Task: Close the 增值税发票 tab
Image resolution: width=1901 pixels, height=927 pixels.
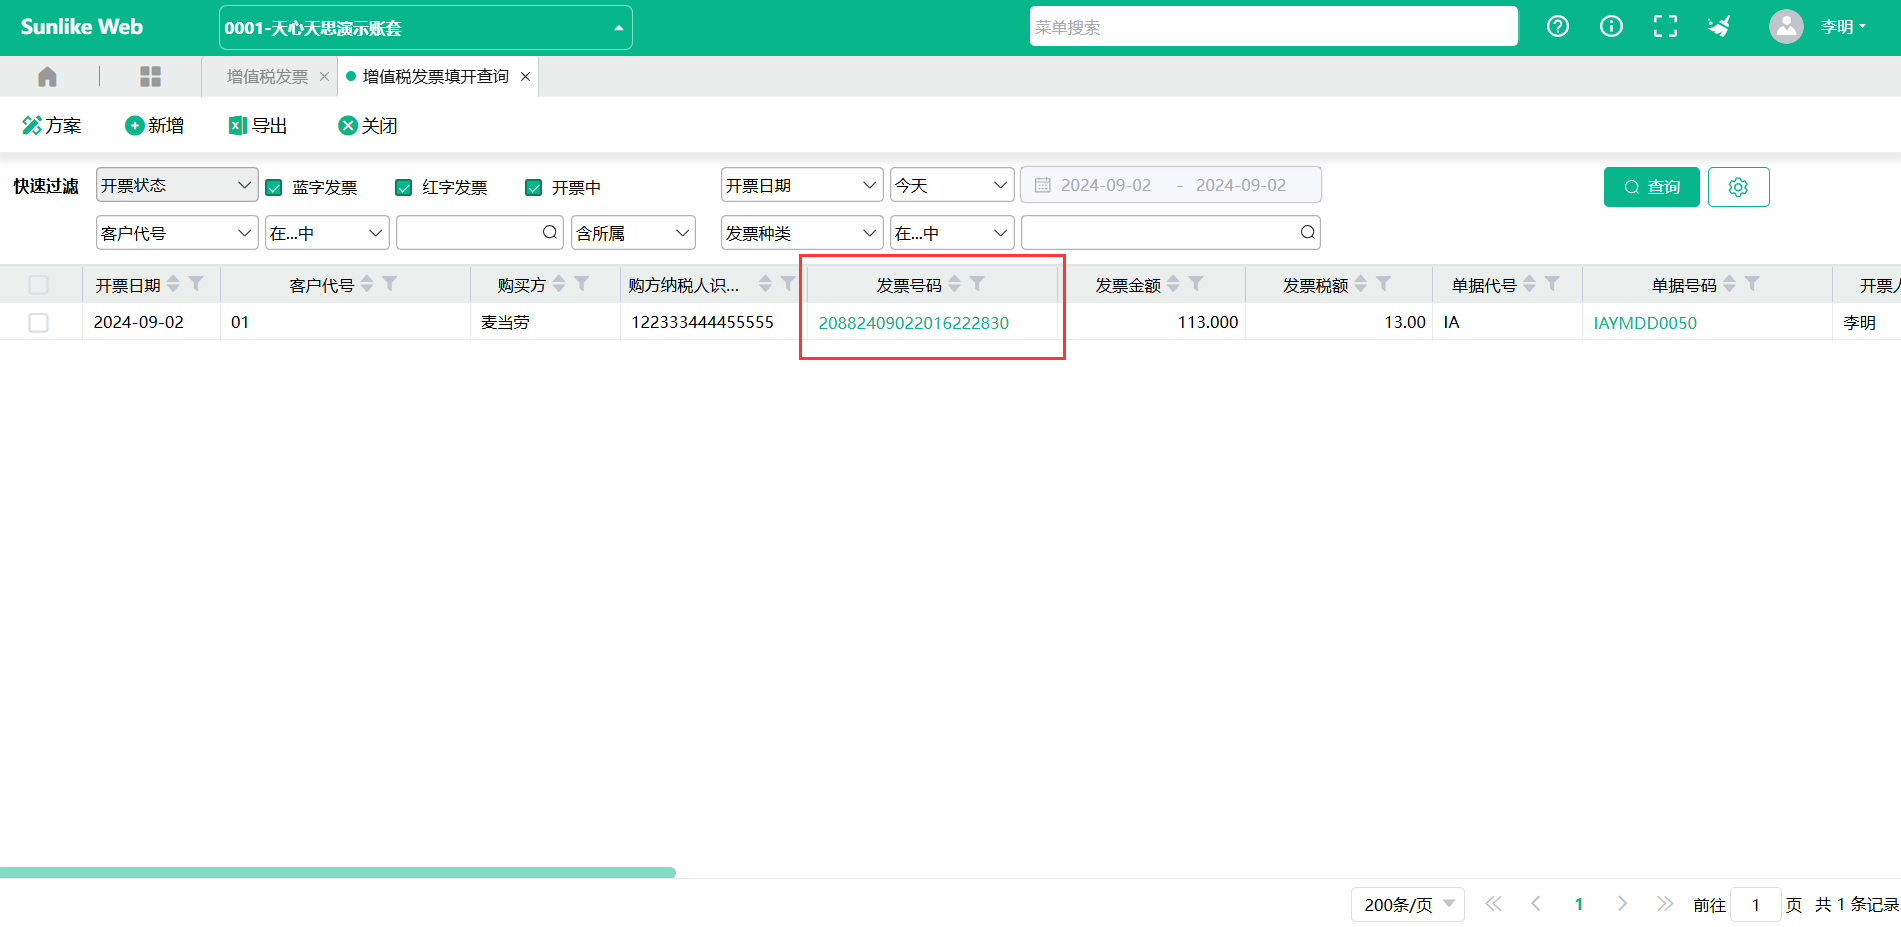Action: pos(324,77)
